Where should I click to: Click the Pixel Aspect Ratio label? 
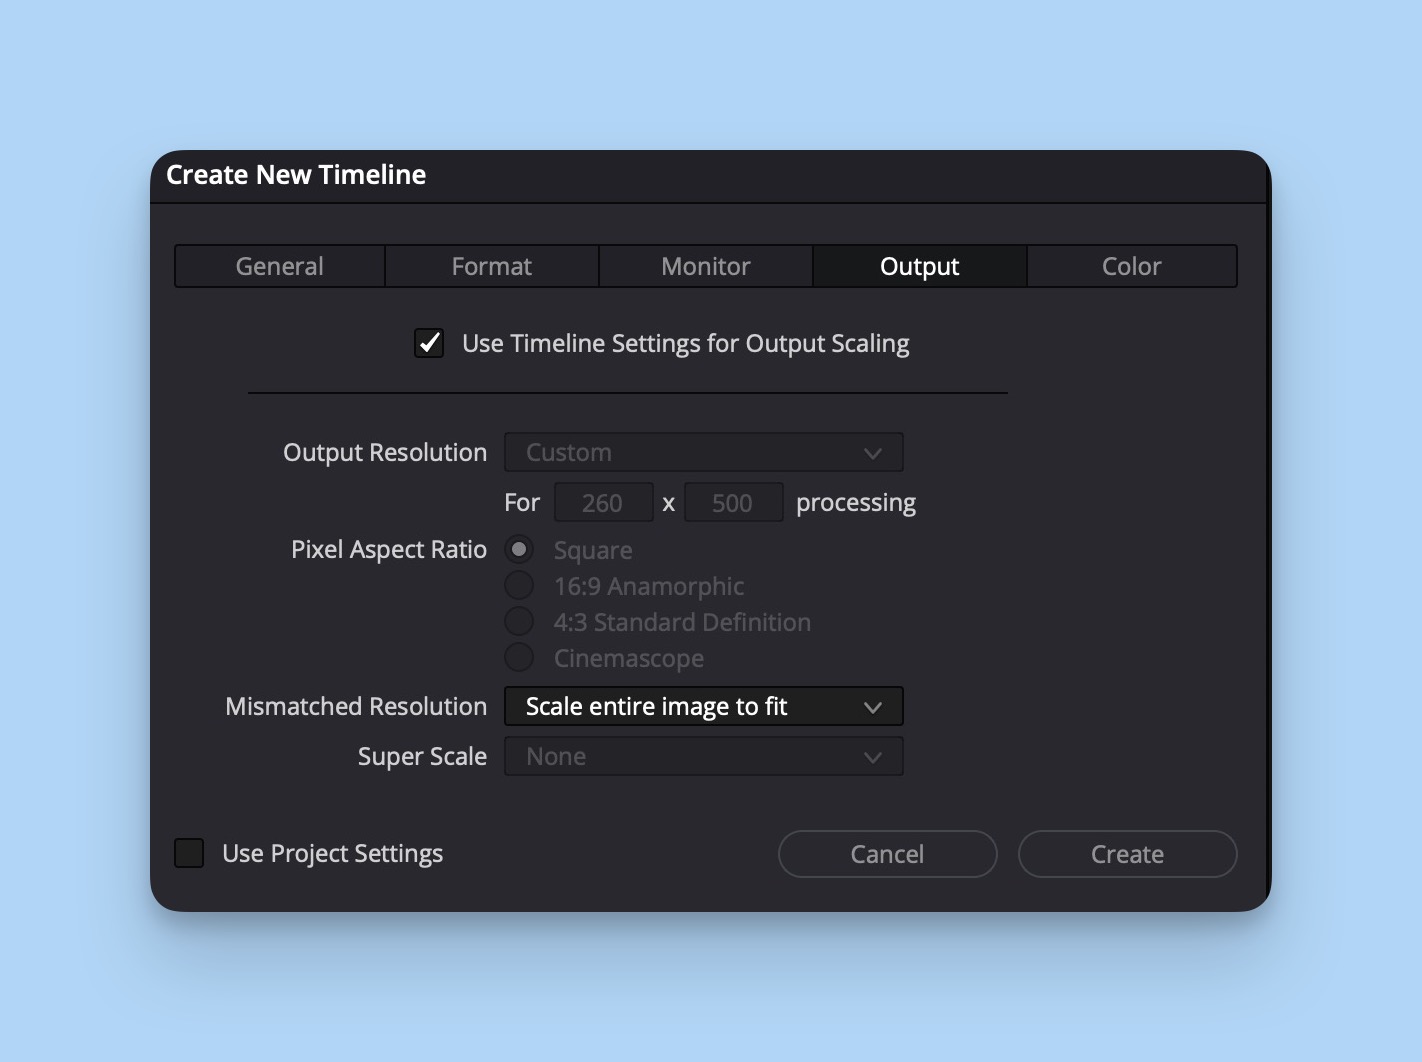(x=389, y=550)
